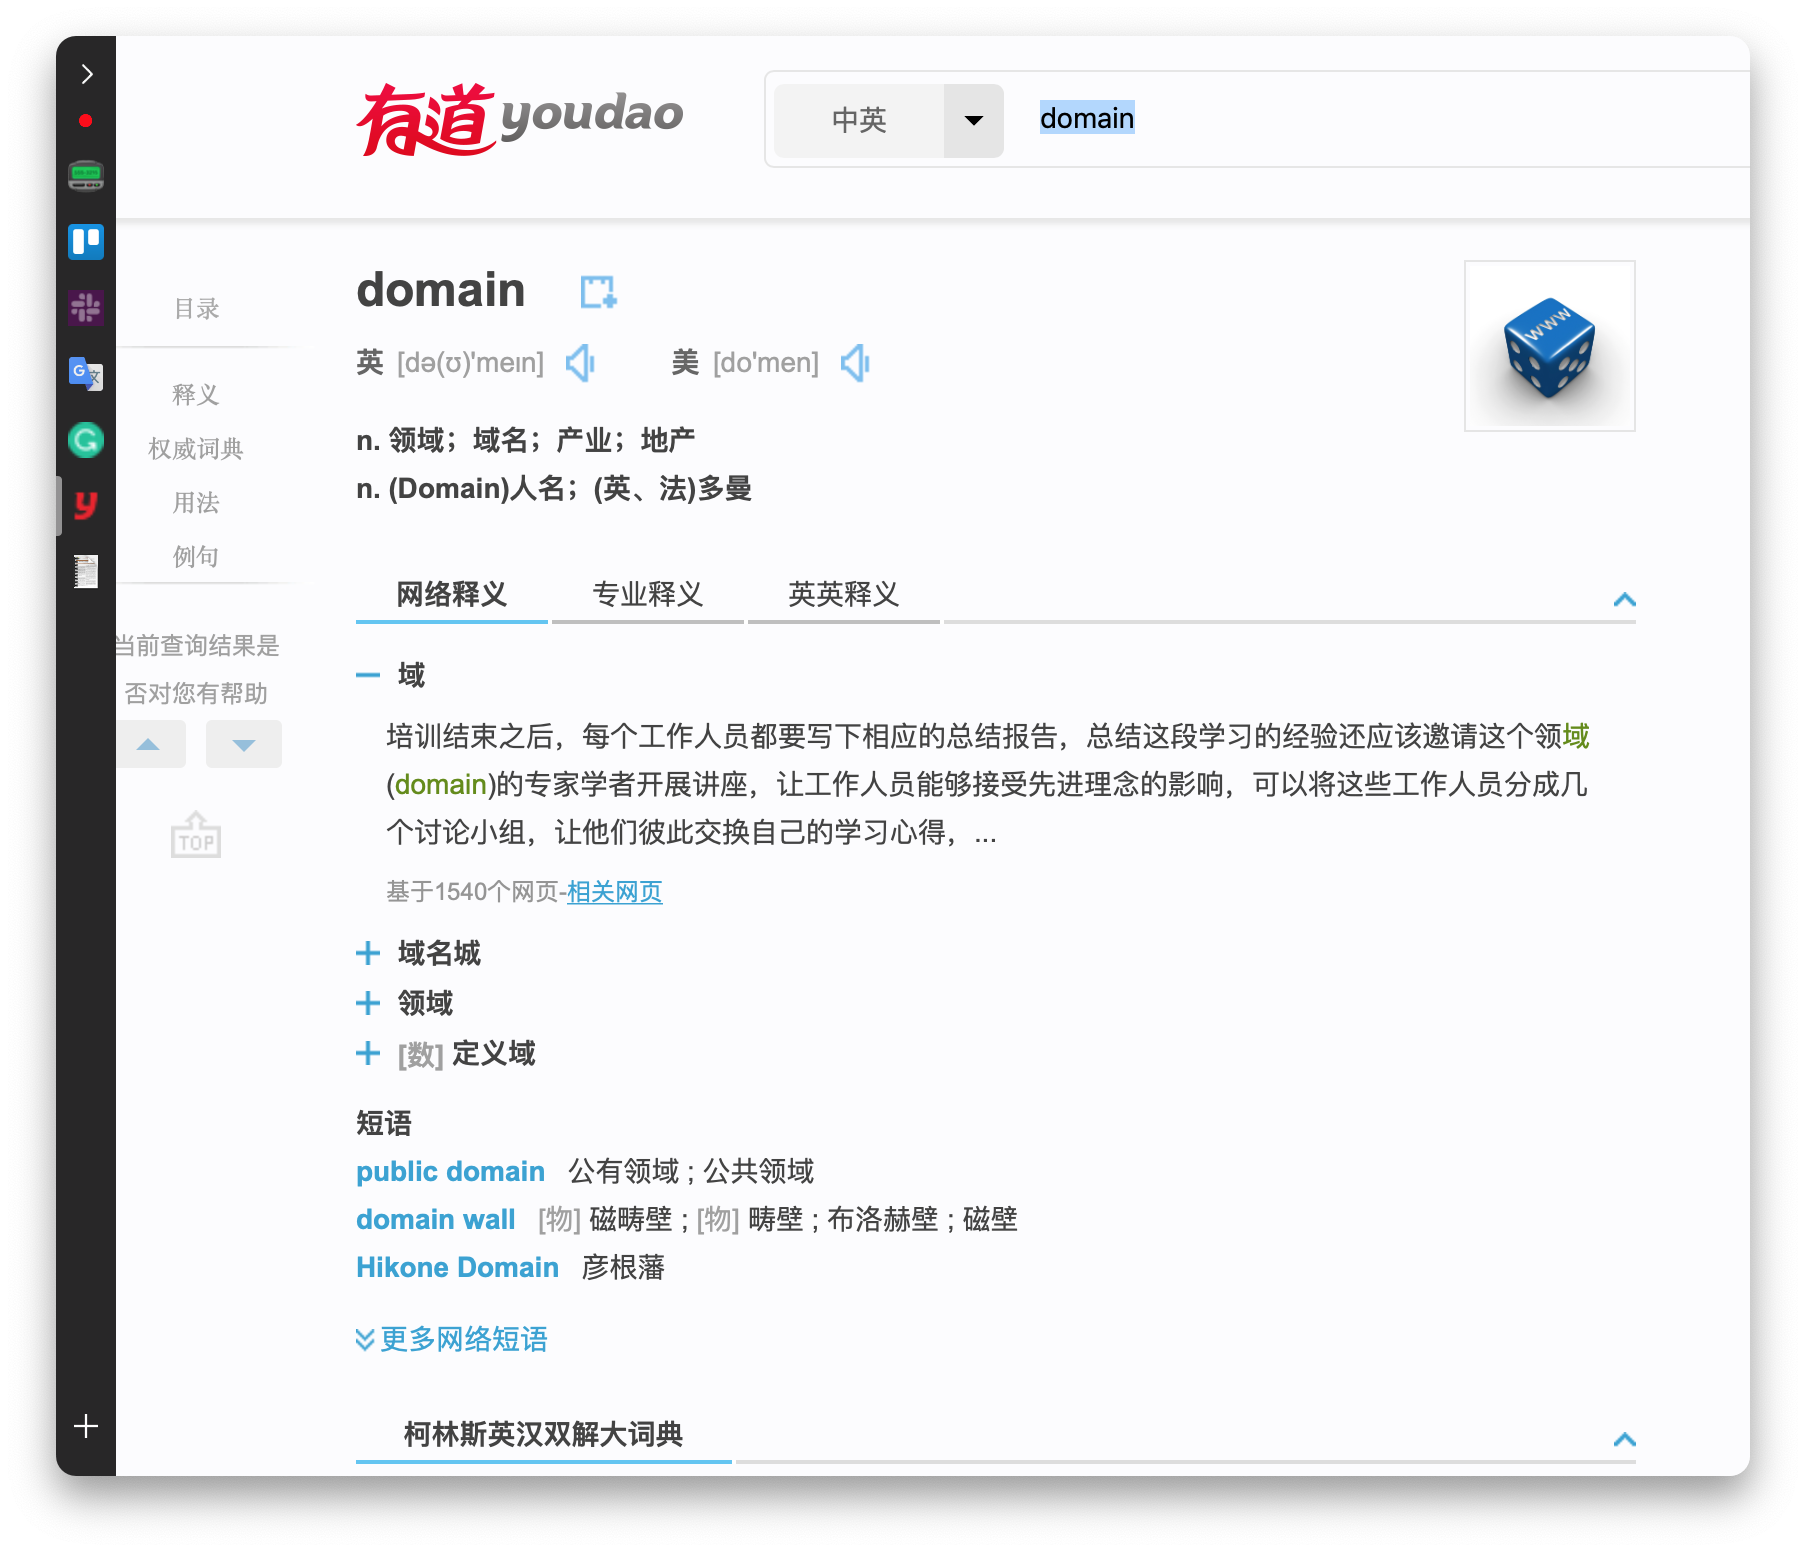Switch to the 专业释义 tab

click(x=647, y=595)
